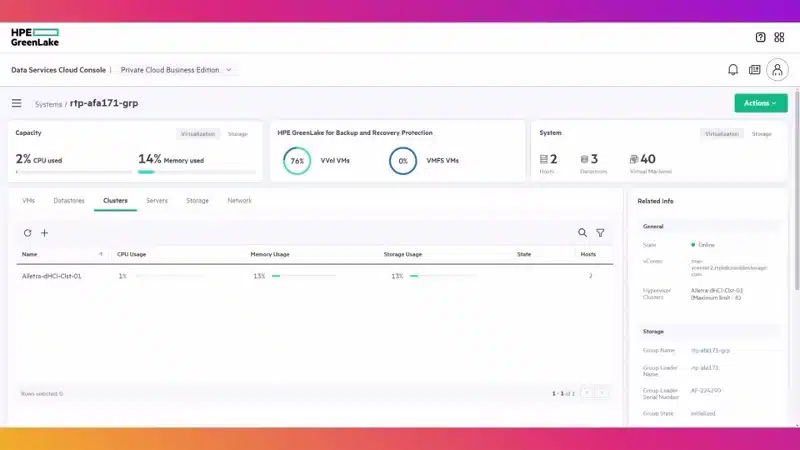Switch System card to Virtualization view

coord(722,134)
